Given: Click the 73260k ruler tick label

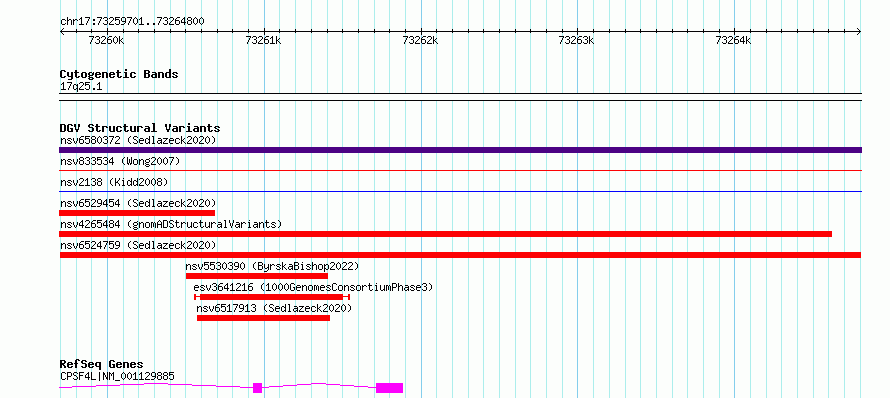Looking at the screenshot, I should tap(107, 40).
